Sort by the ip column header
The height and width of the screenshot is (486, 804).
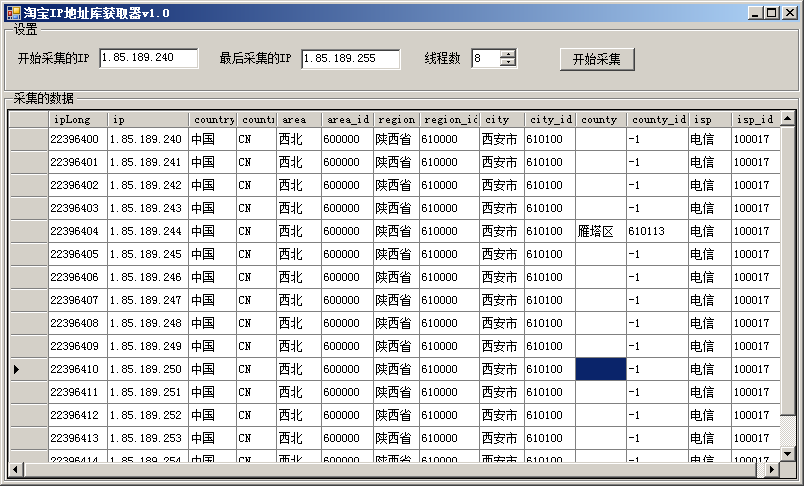(148, 119)
